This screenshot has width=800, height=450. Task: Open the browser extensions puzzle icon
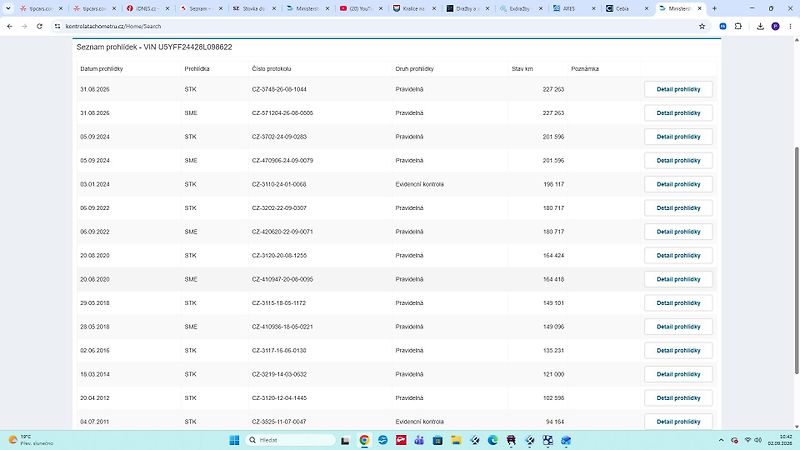(738, 26)
